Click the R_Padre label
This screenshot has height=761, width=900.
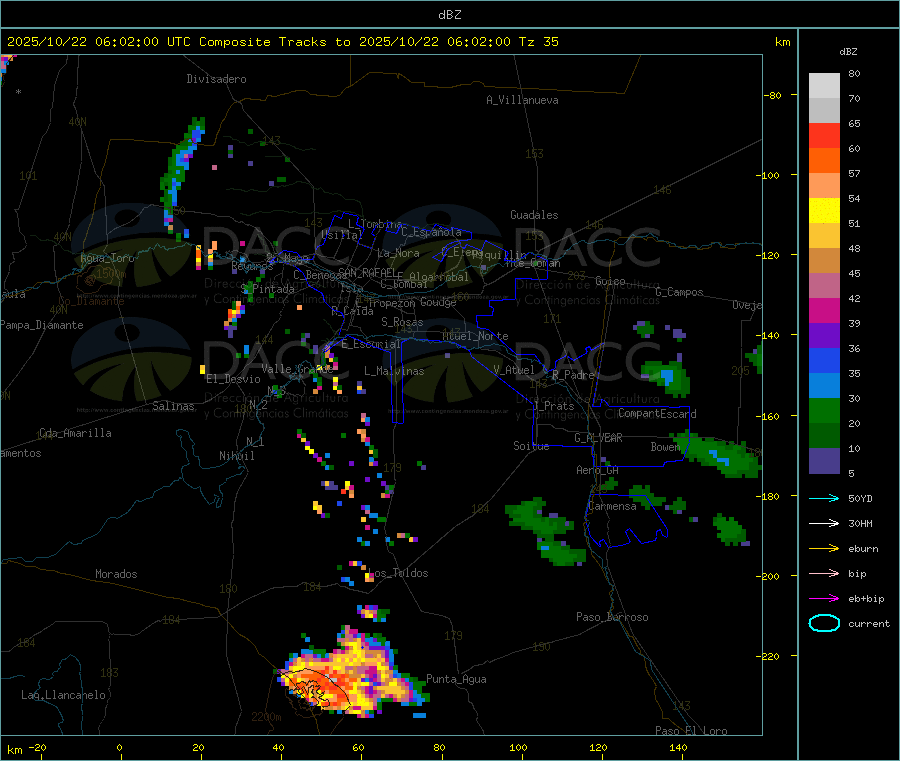tap(573, 375)
